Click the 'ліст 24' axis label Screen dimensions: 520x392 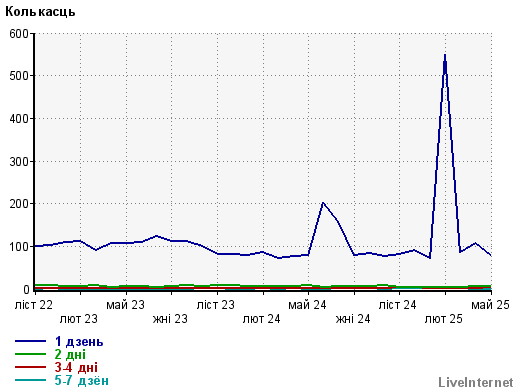[x=398, y=305]
